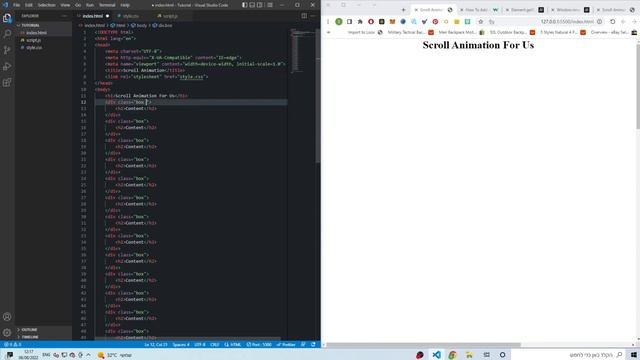
Task: Open the View menu
Action: click(x=65, y=5)
